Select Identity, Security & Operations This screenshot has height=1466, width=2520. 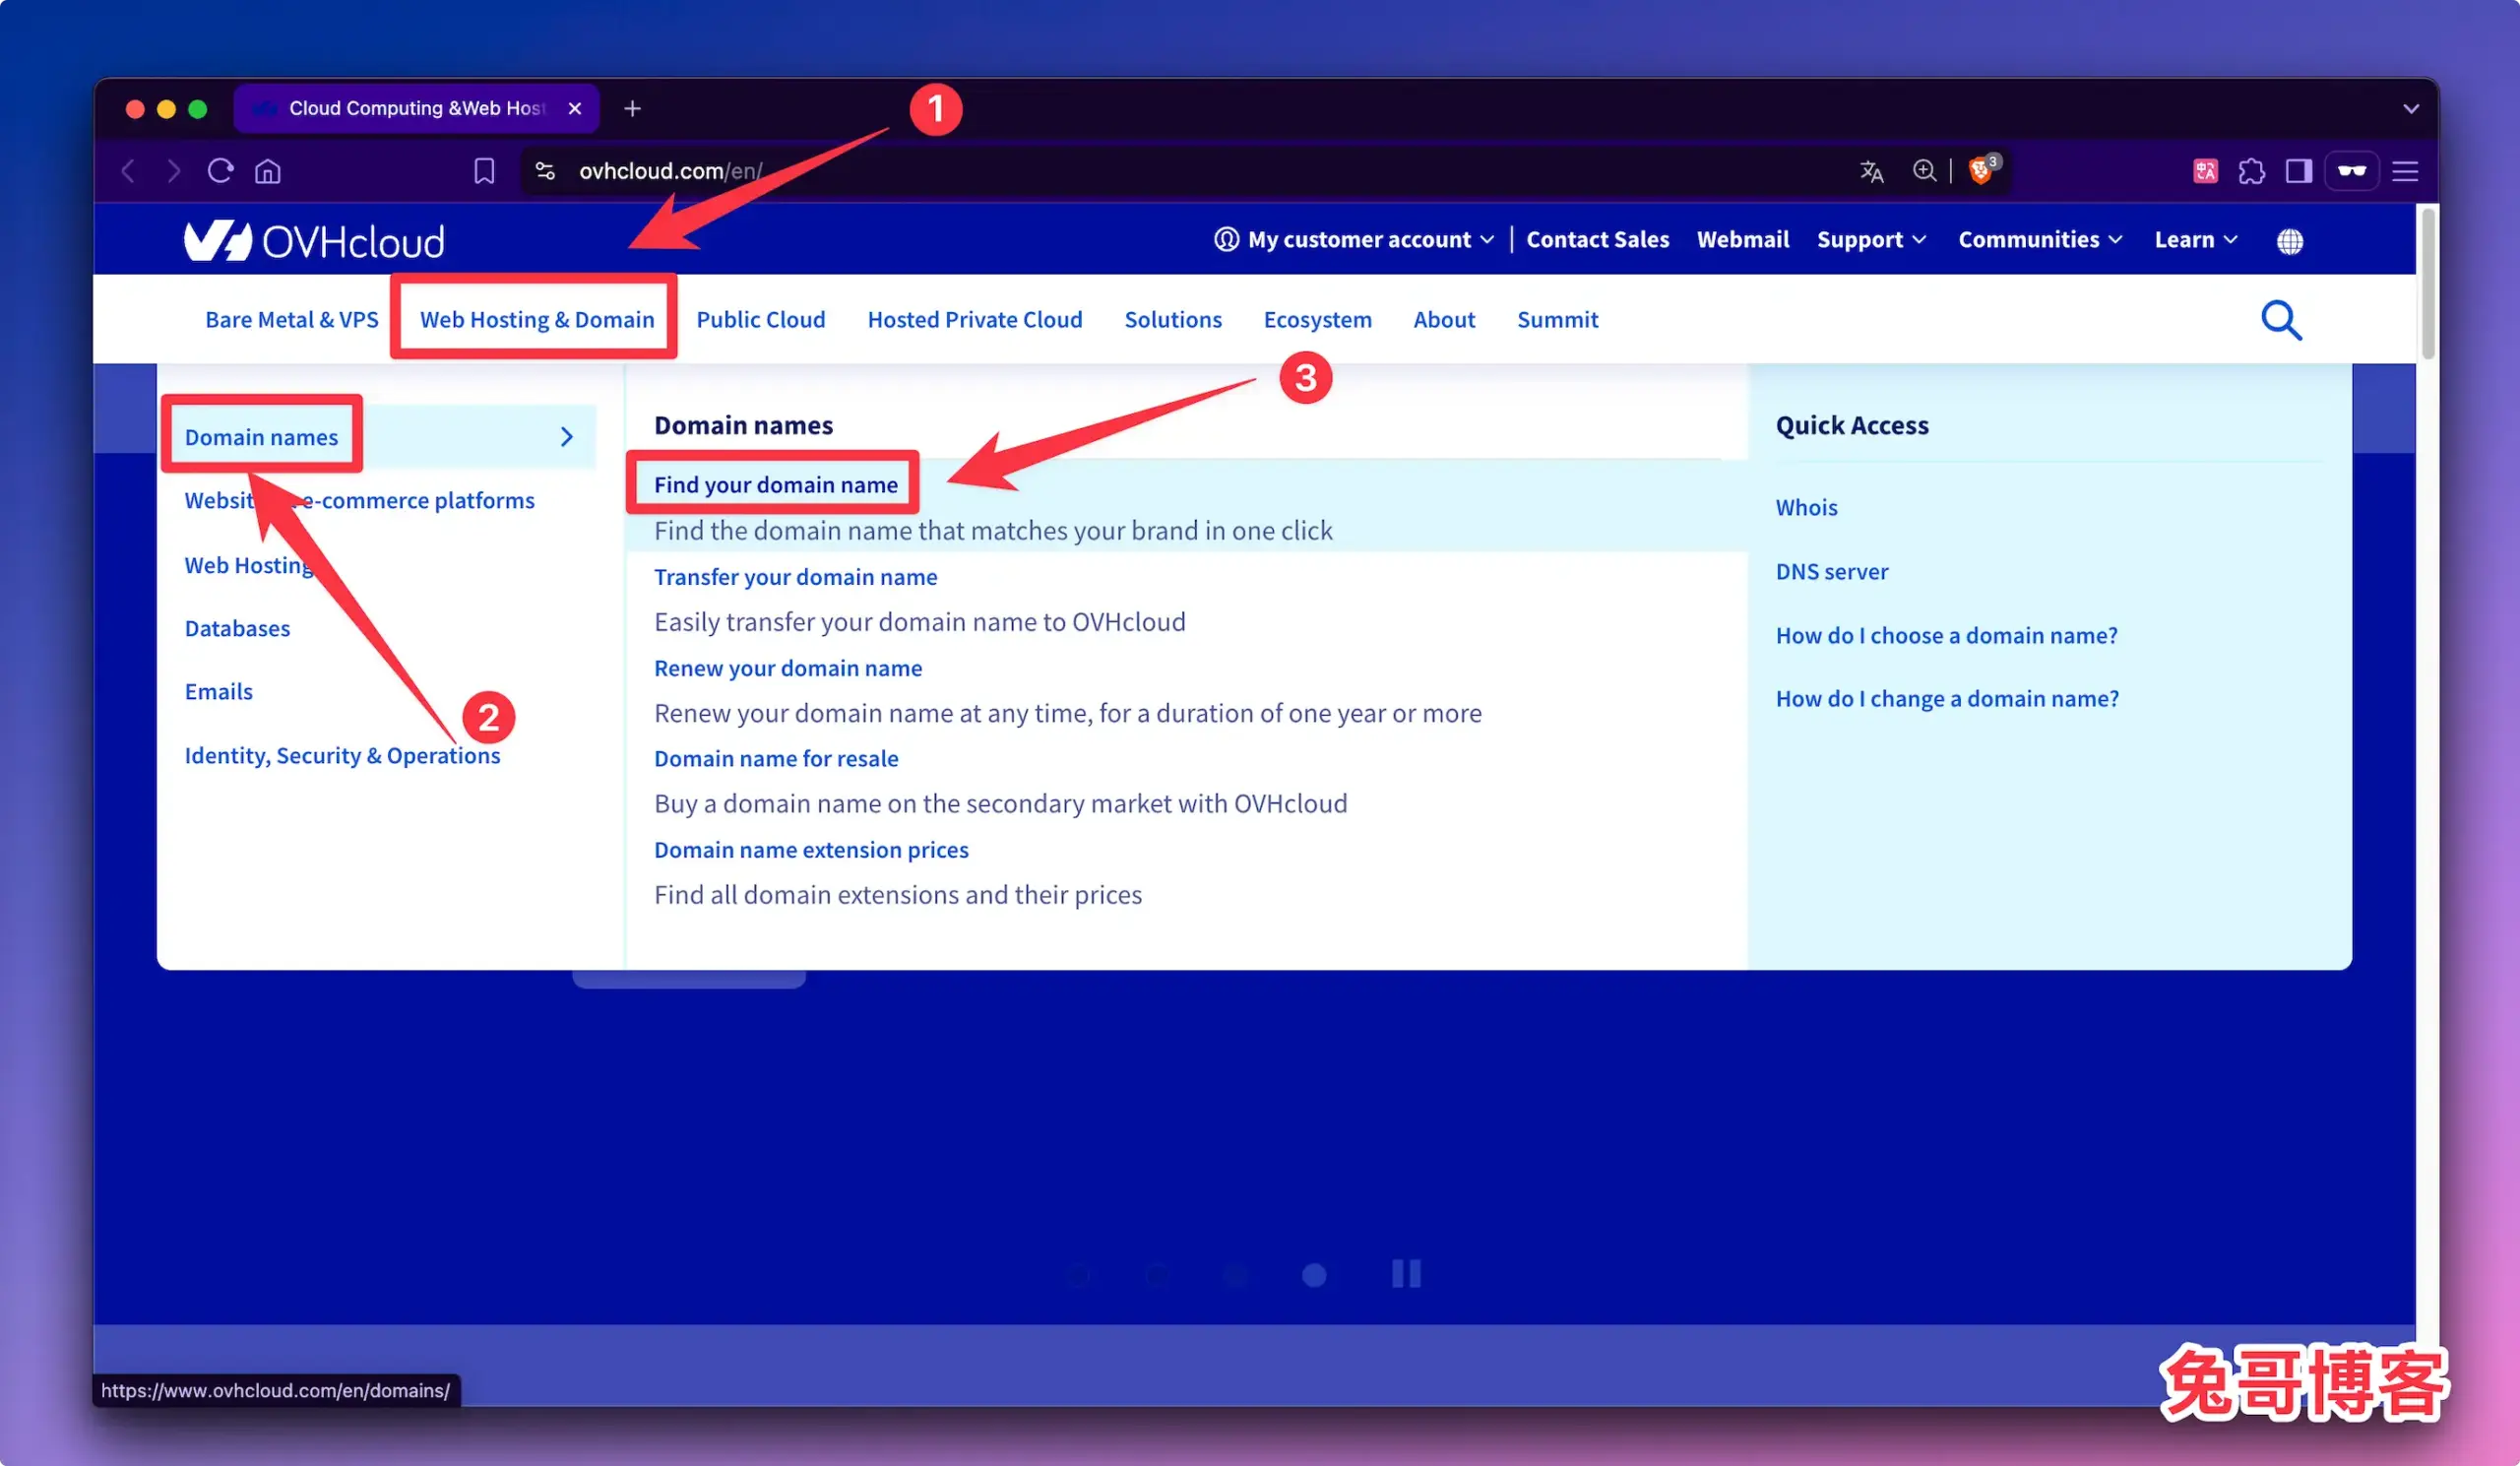pos(342,755)
